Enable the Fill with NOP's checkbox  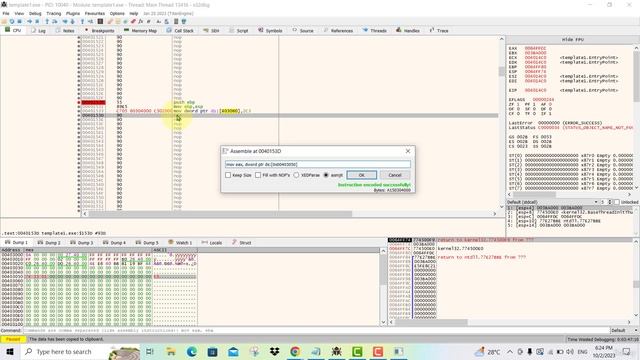coord(258,175)
